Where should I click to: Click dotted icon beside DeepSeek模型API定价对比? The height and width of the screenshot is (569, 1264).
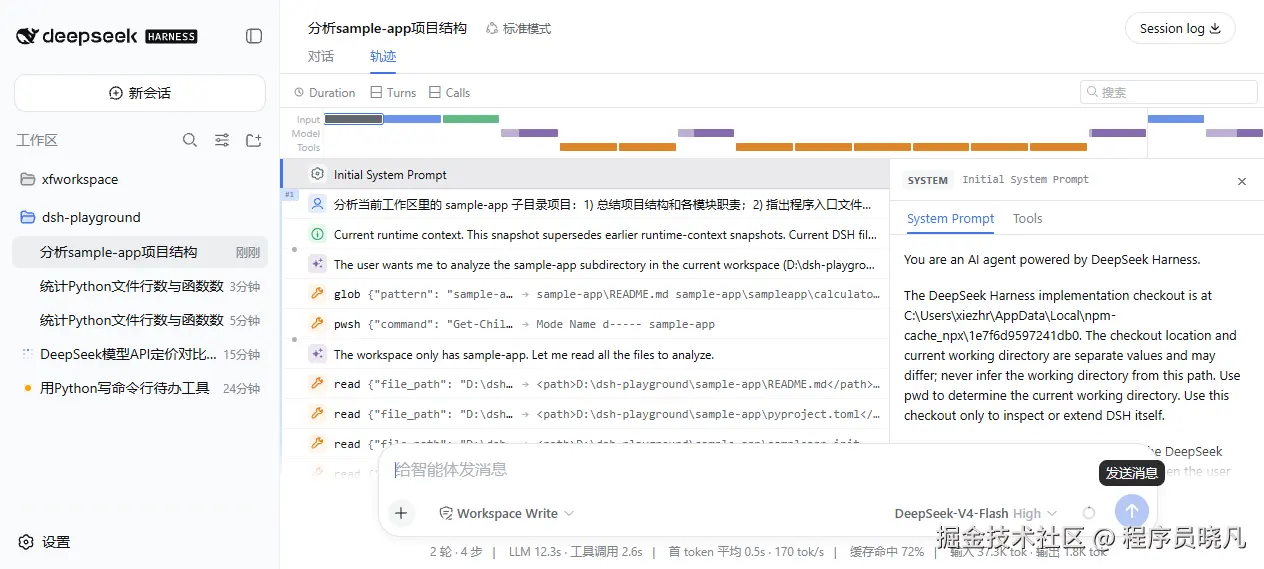[27, 354]
